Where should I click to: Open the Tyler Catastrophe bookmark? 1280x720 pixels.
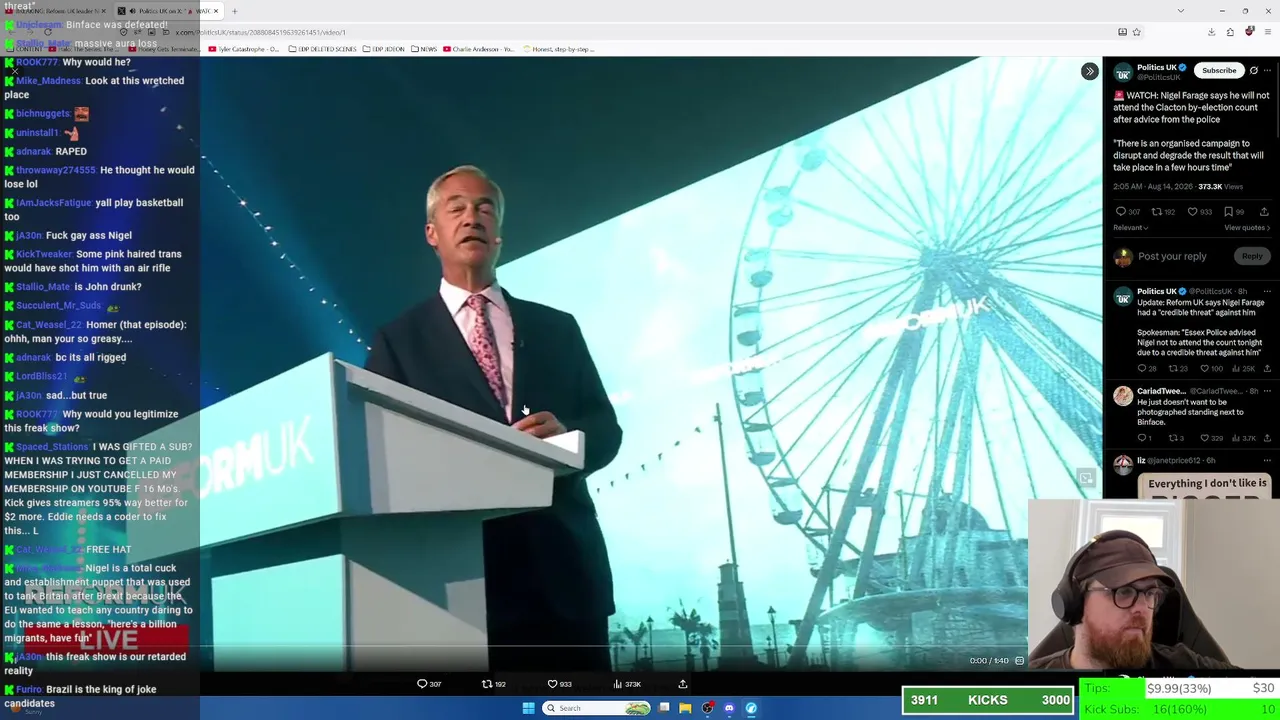pyautogui.click(x=245, y=49)
